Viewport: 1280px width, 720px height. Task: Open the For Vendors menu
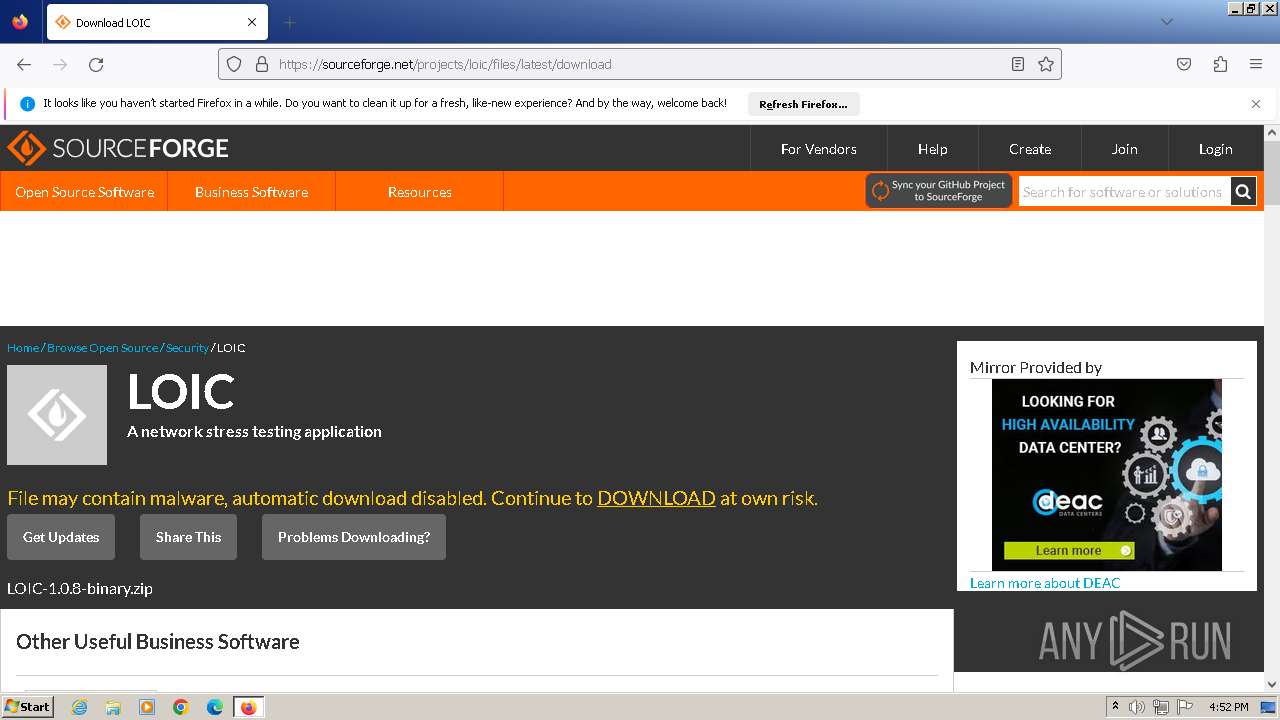point(818,149)
